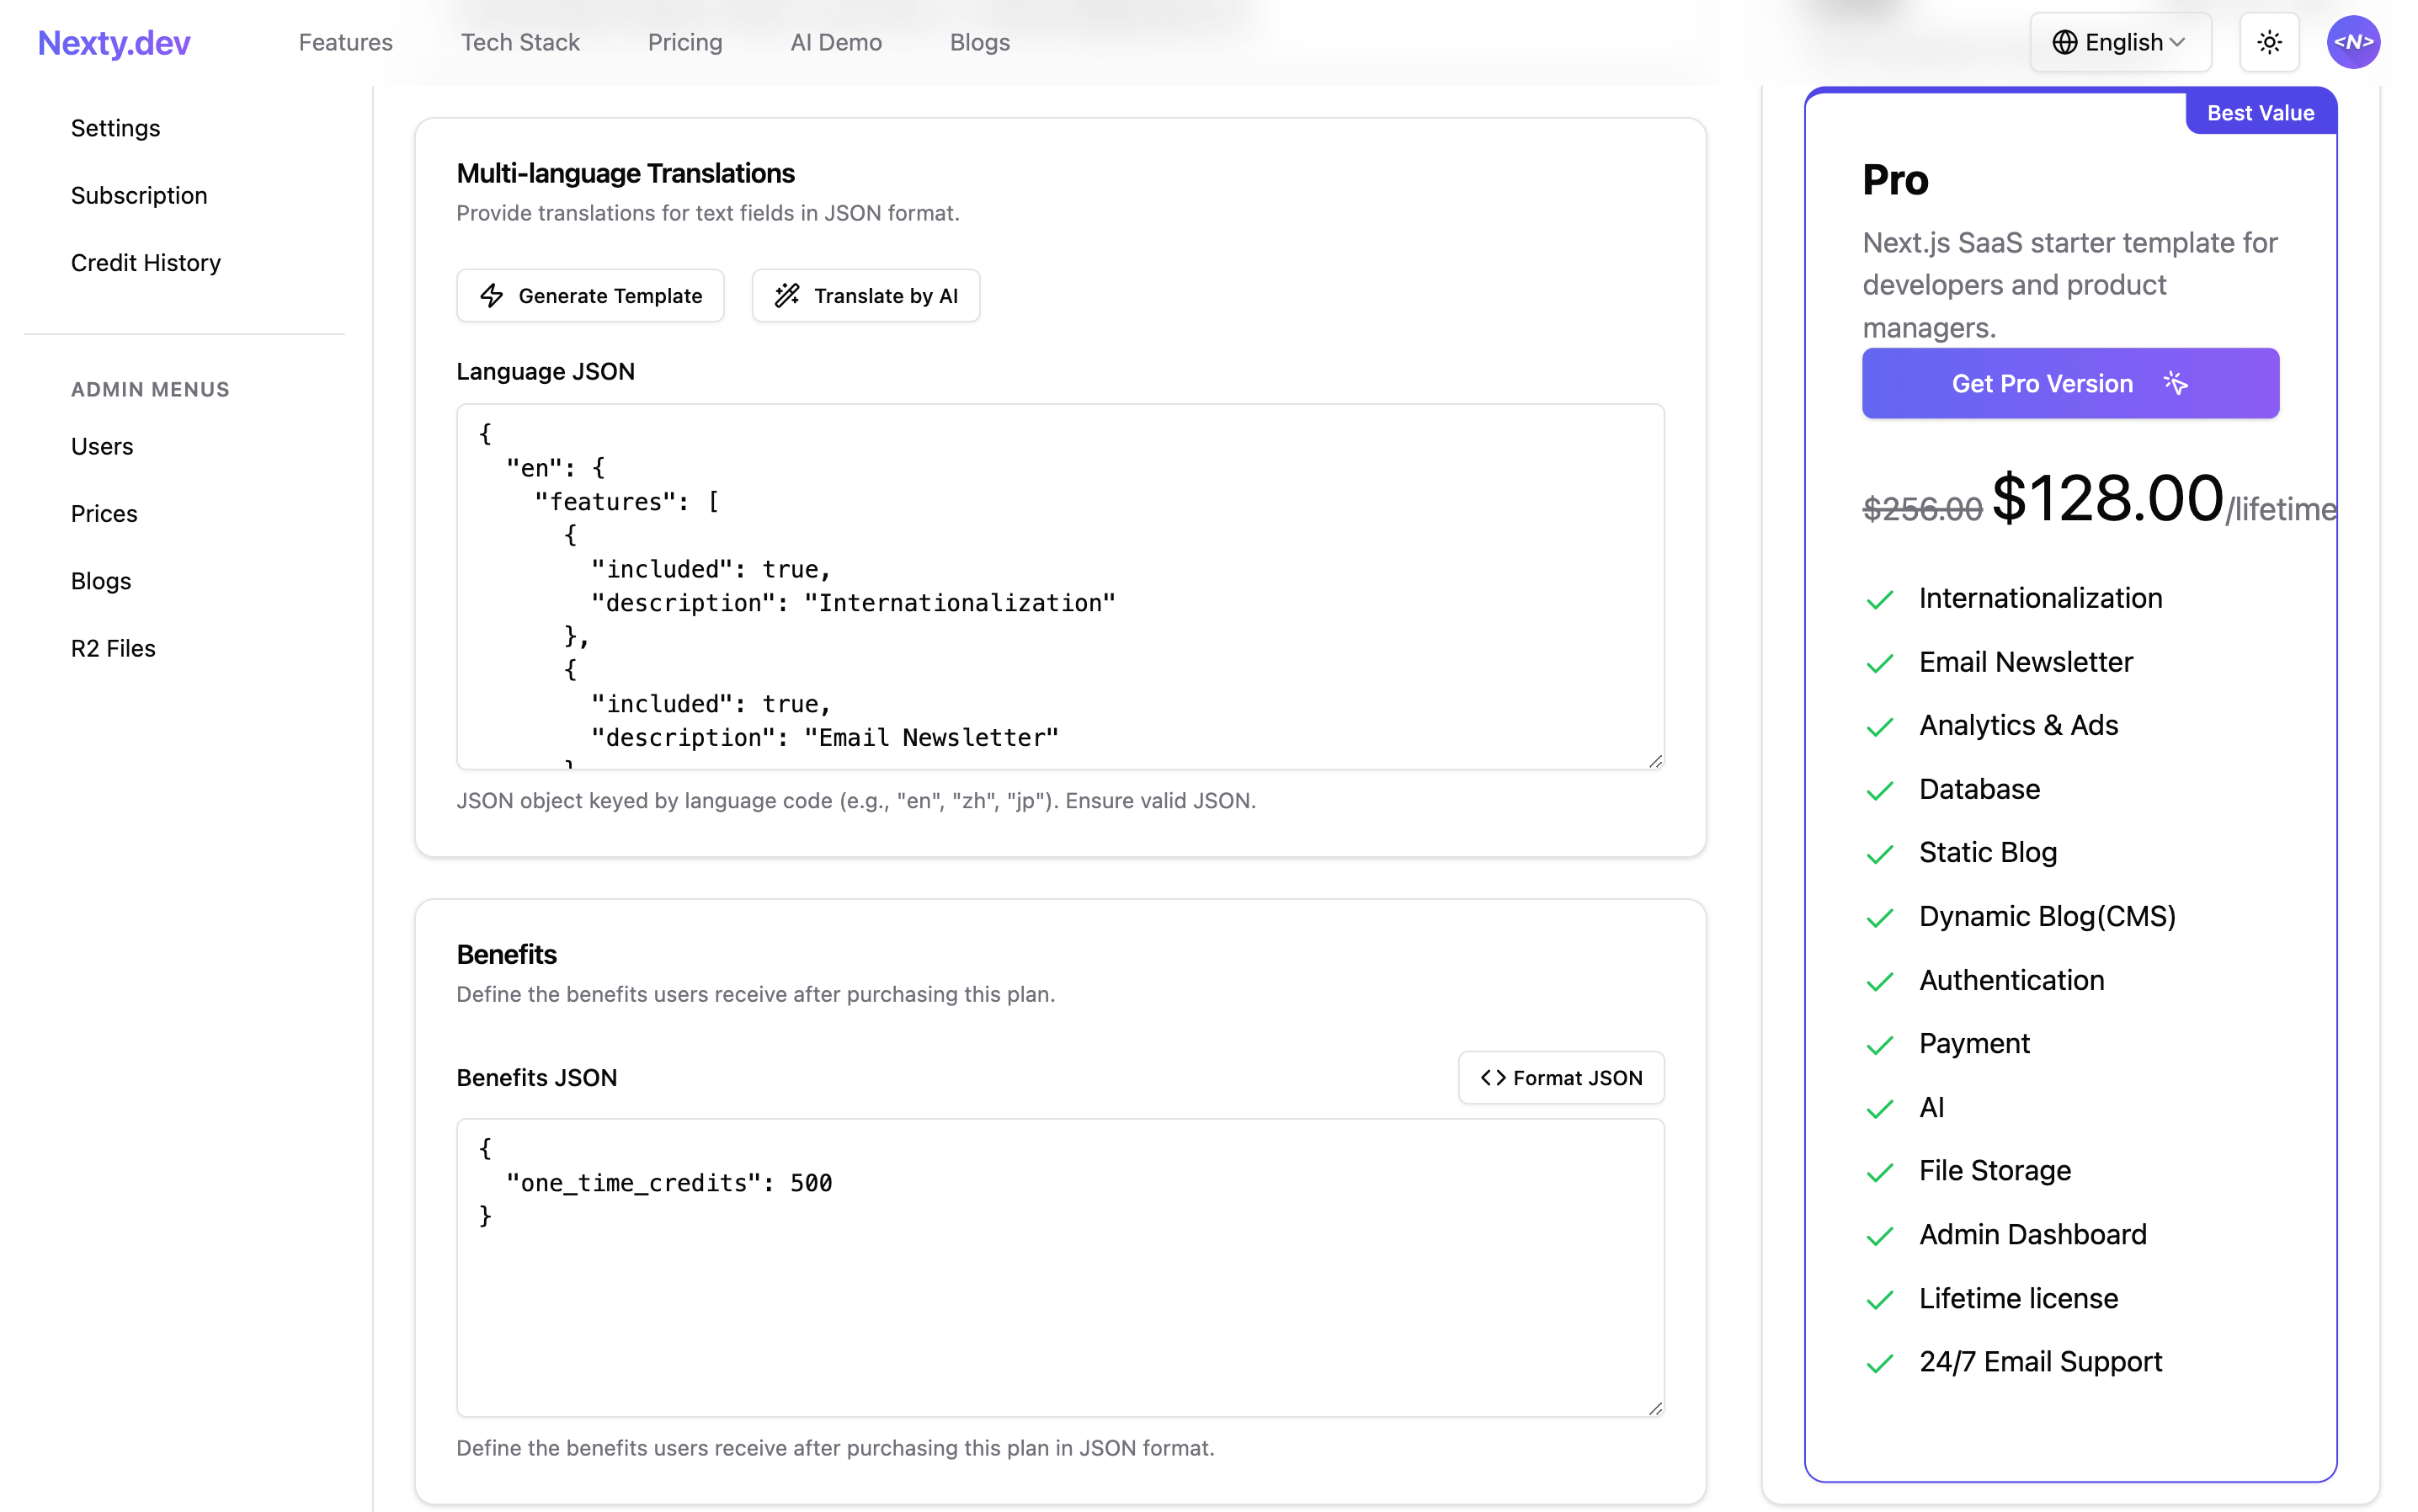Click lightning icon in Generate Template

[491, 295]
